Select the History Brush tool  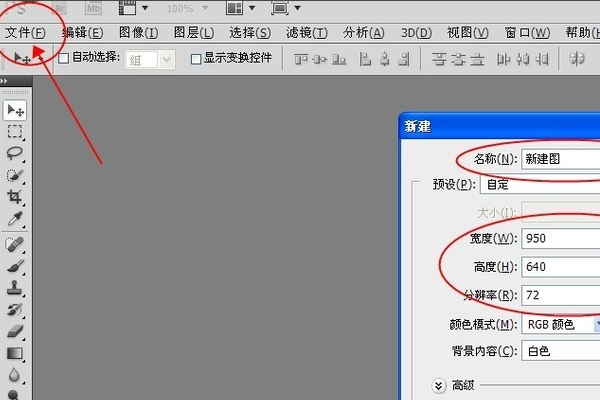coord(15,309)
